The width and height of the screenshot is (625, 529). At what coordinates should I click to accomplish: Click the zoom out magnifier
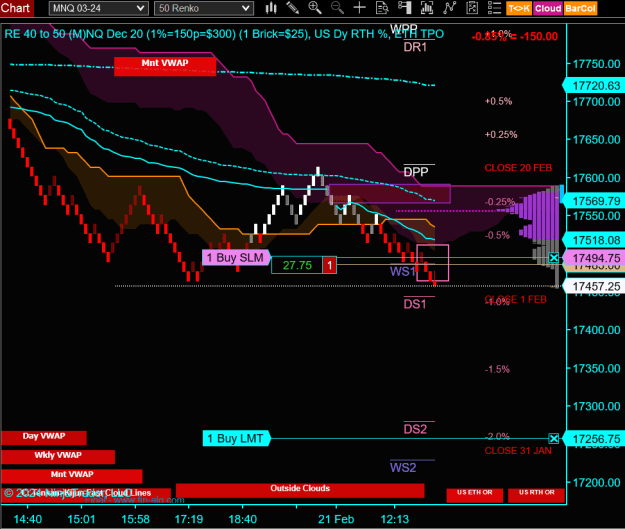[x=337, y=8]
